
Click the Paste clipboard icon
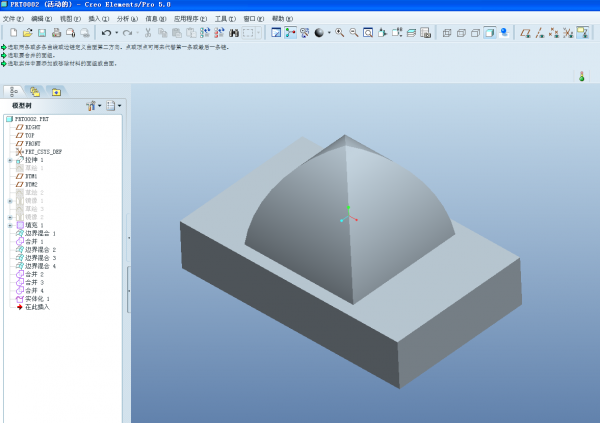[x=176, y=33]
